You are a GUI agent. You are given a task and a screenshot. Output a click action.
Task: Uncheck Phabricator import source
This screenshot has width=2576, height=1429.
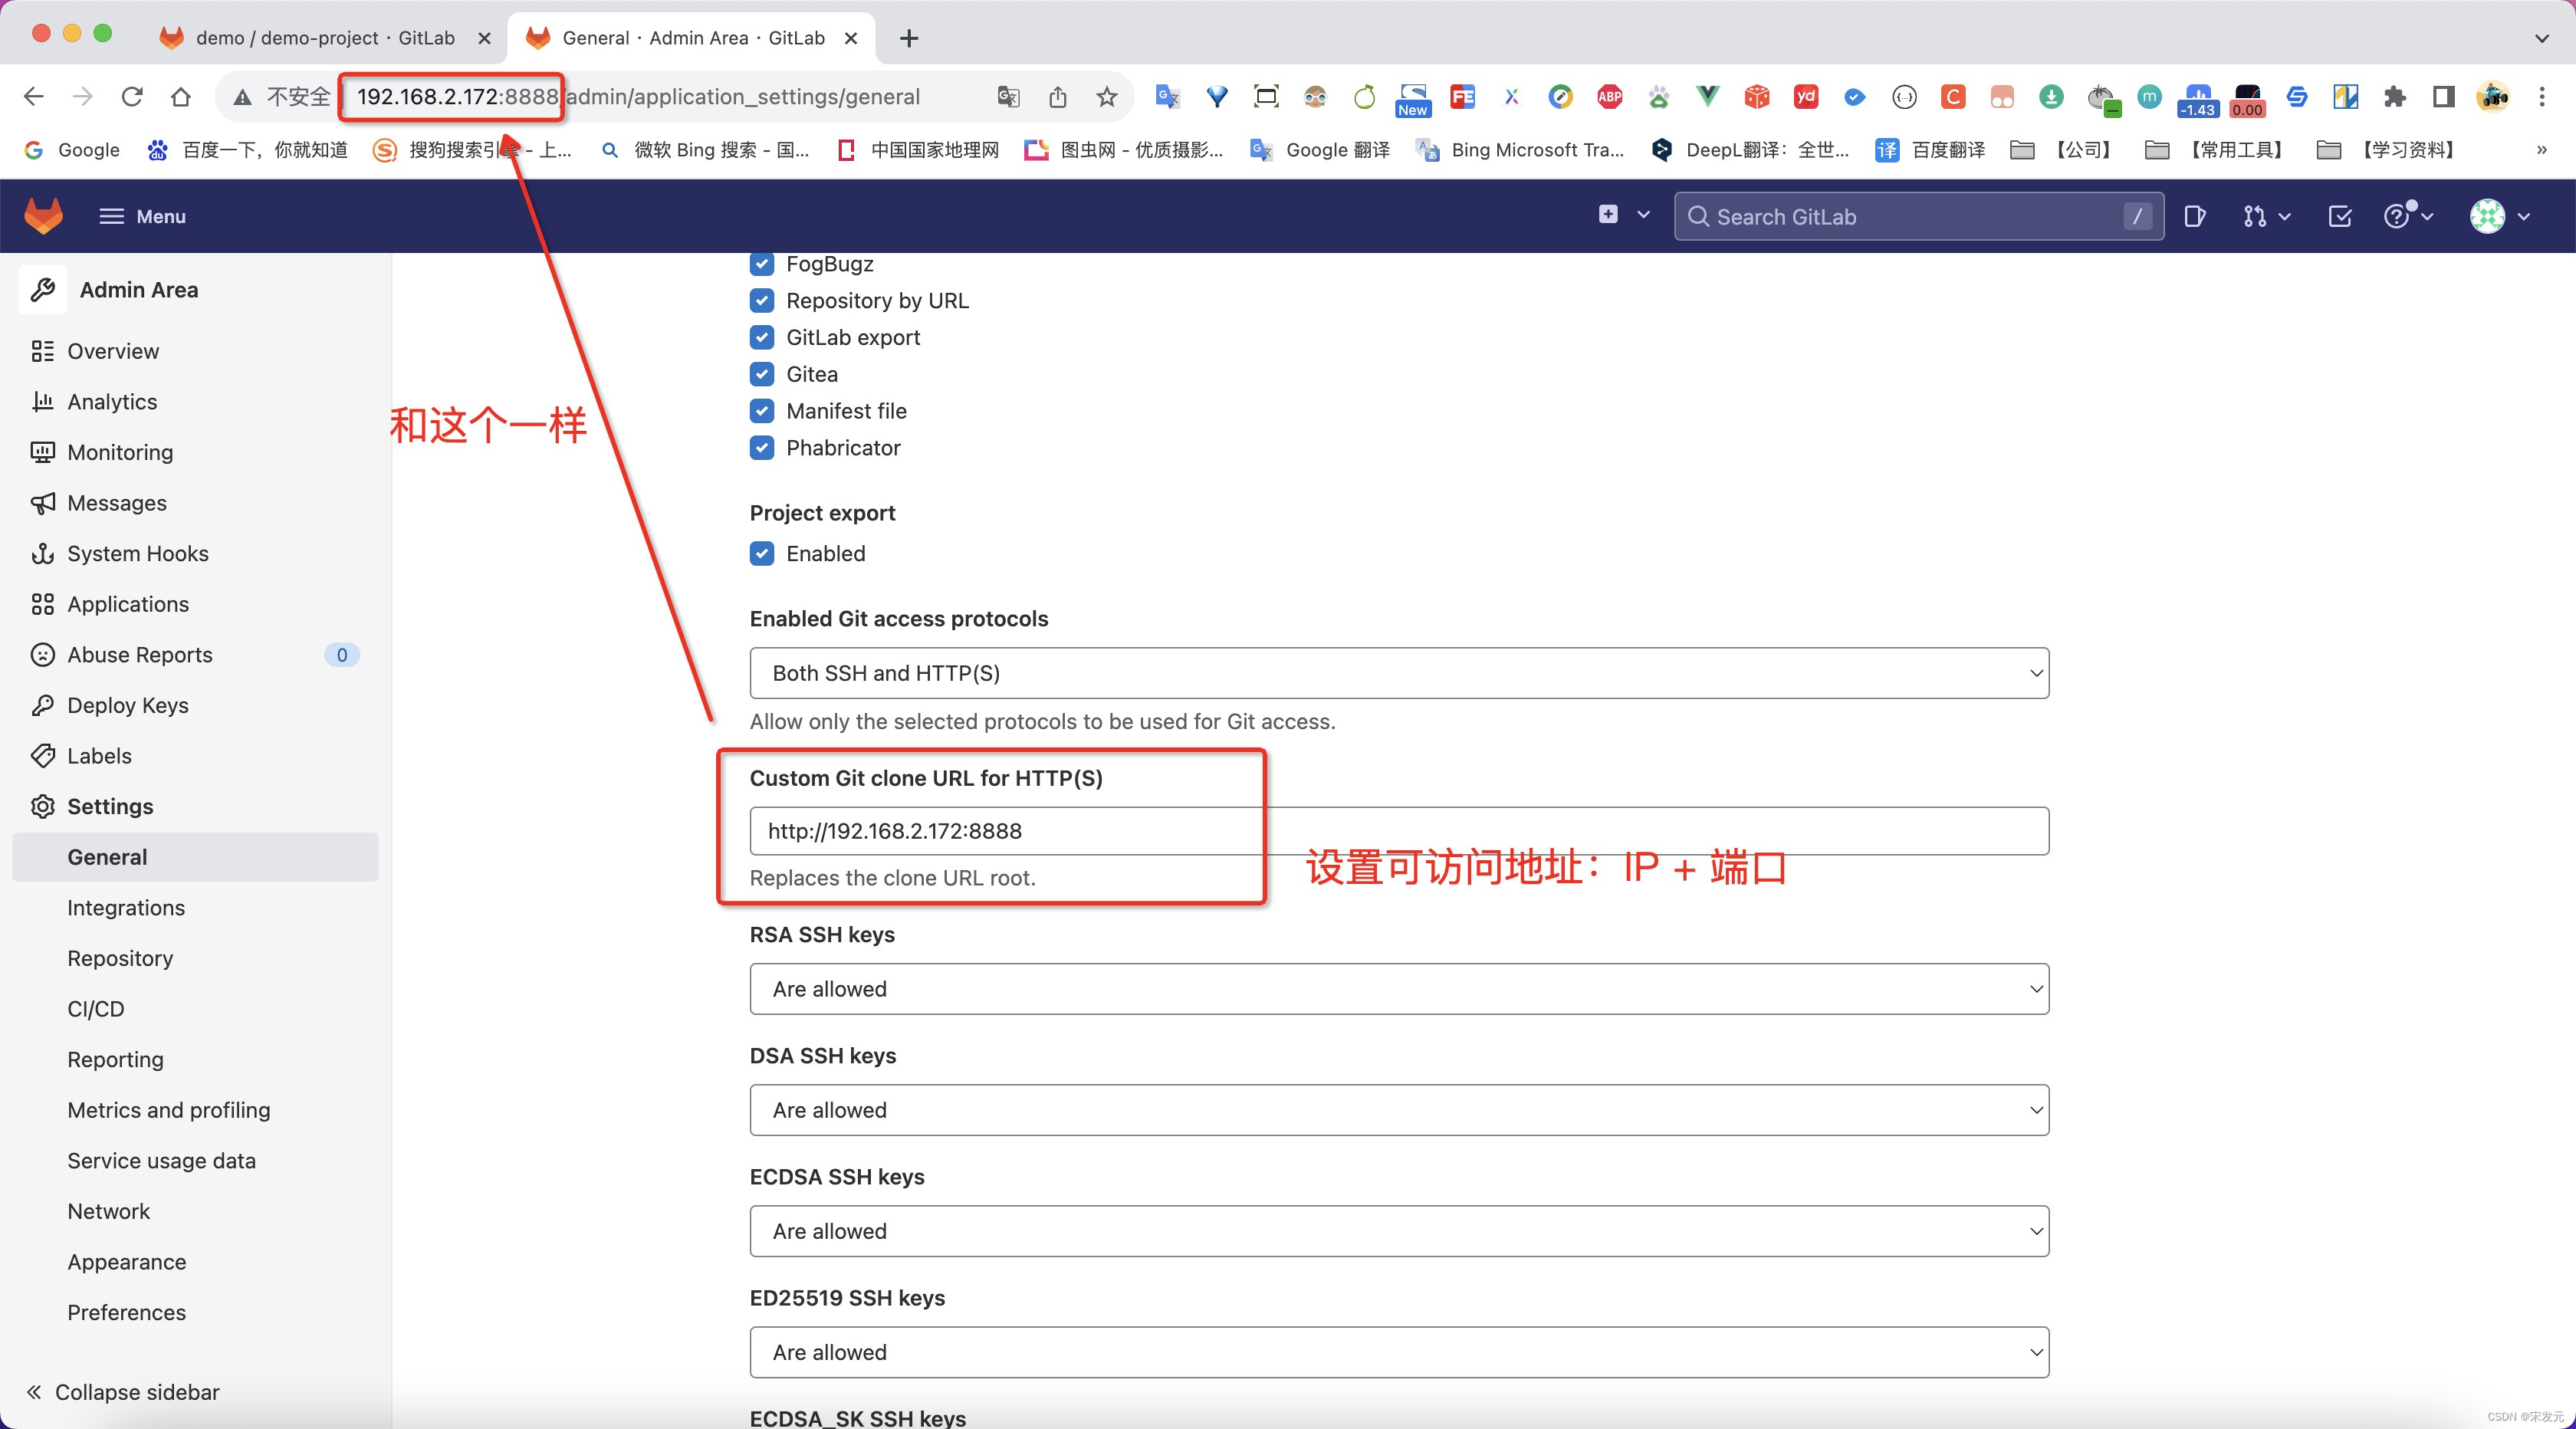(x=762, y=448)
